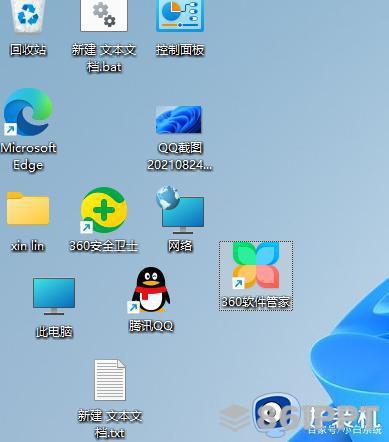Click the 此电脑 label text
The width and height of the screenshot is (389, 442).
tap(54, 332)
